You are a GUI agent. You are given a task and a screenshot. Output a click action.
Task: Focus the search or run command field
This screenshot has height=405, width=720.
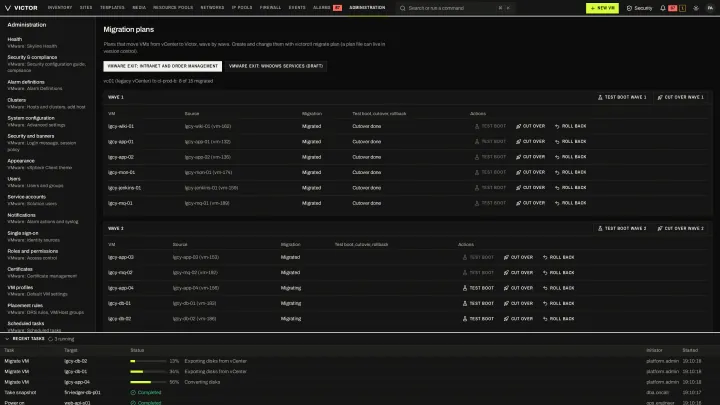point(455,8)
